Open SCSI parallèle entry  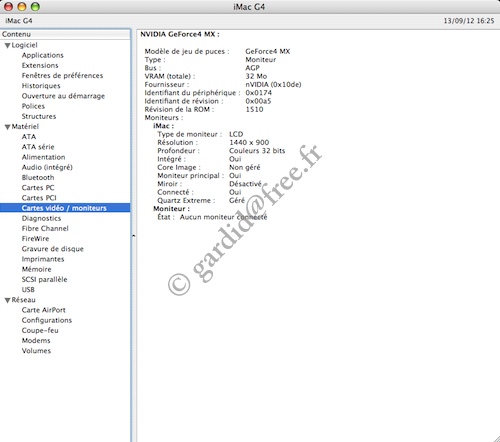(x=44, y=279)
